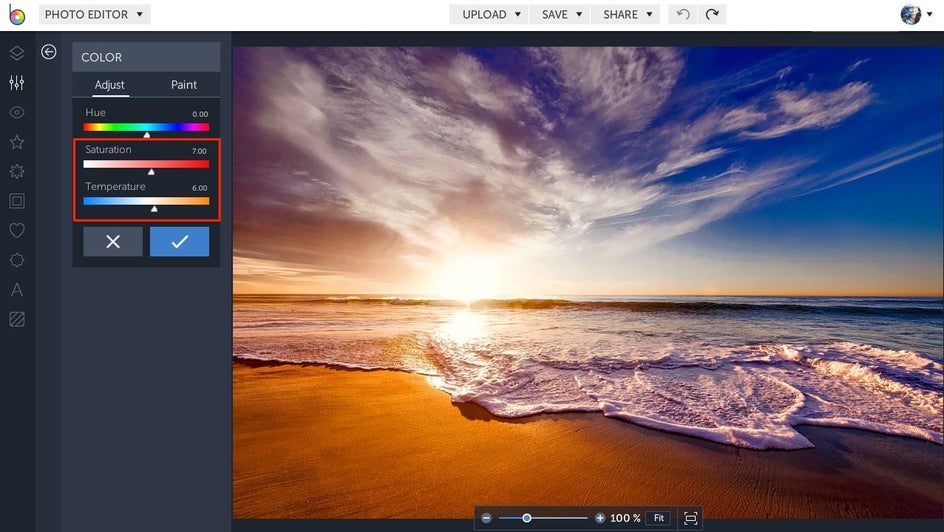Click the Saturation value 7.00
944x532 pixels.
point(199,151)
